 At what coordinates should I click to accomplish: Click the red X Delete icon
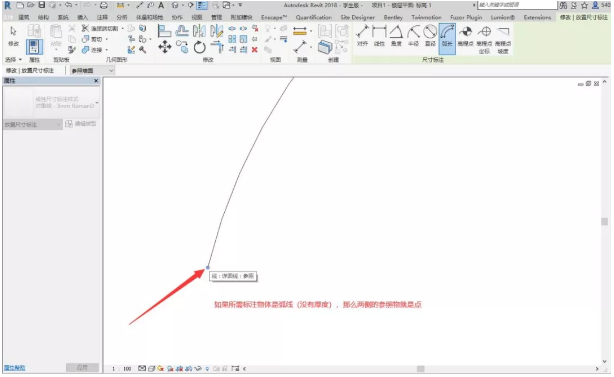tap(255, 50)
